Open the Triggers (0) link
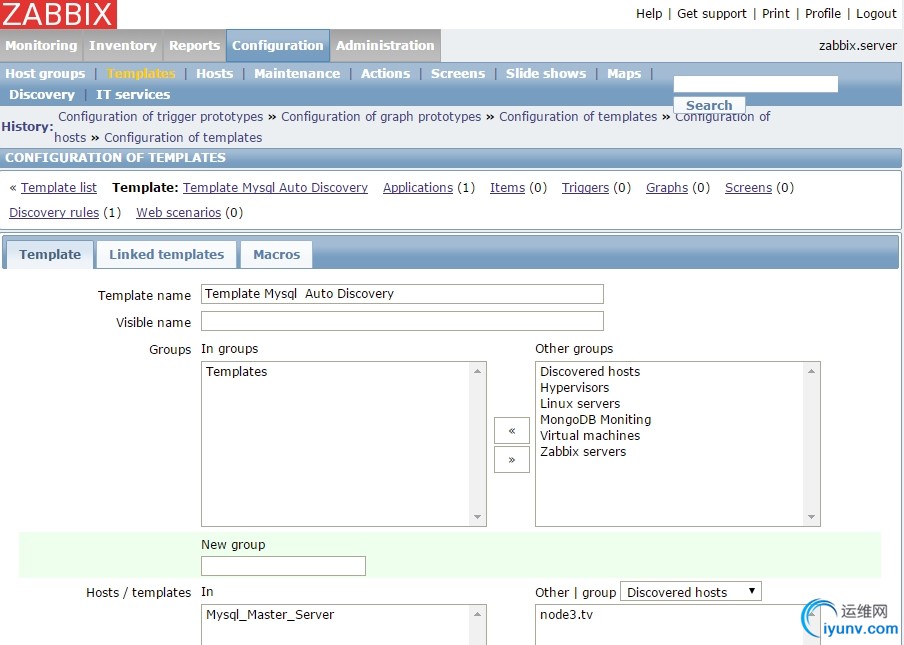The image size is (904, 645). (585, 188)
